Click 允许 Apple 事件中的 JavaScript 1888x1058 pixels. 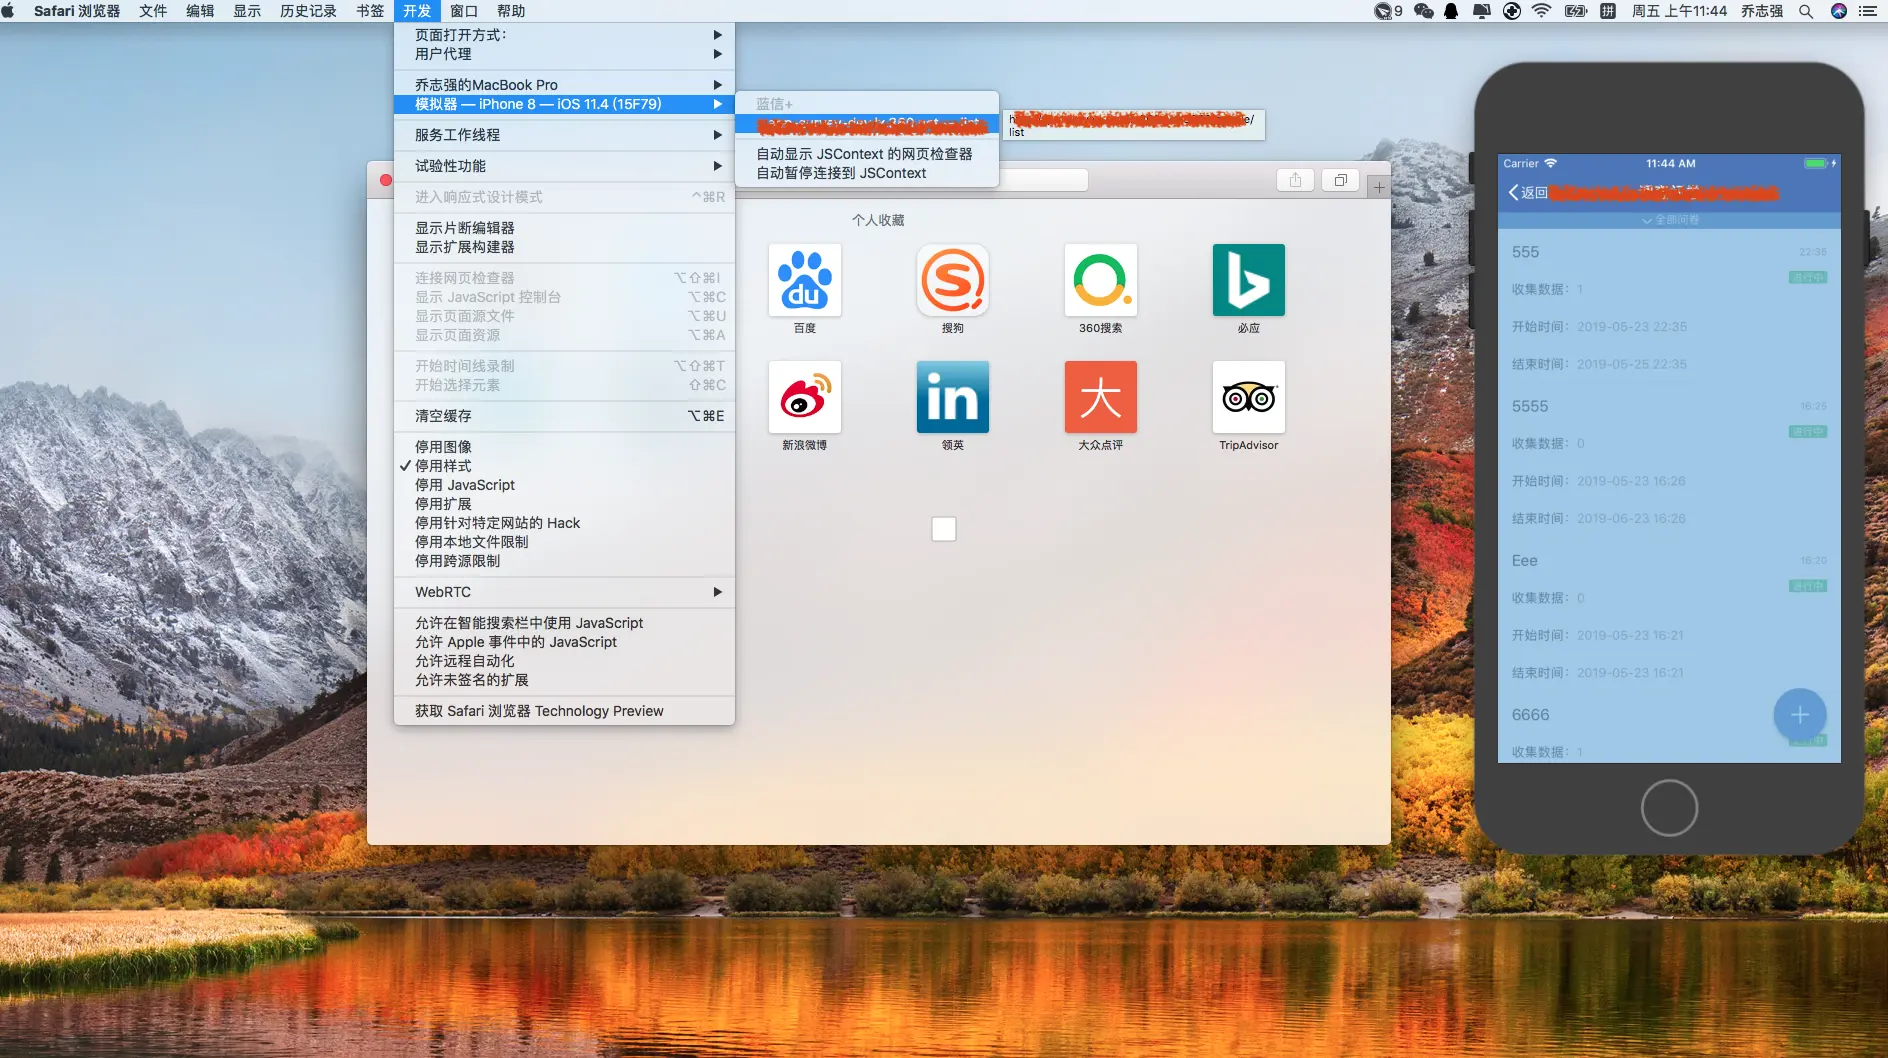pos(564,642)
